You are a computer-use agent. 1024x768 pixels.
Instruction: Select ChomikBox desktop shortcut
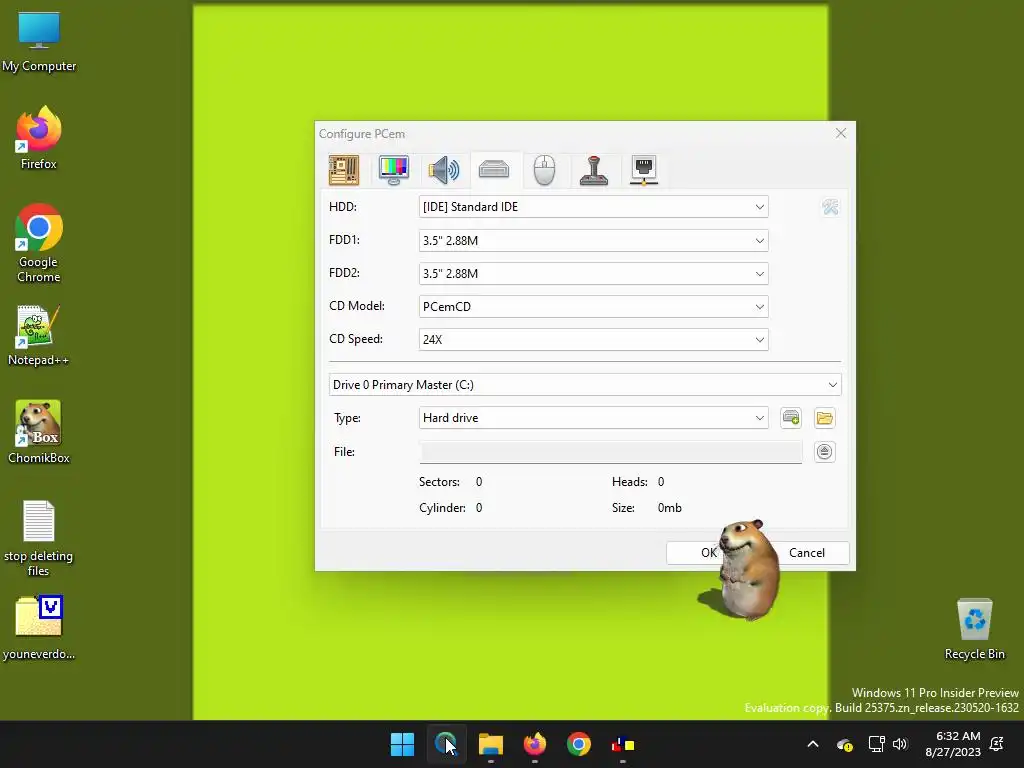(x=39, y=432)
